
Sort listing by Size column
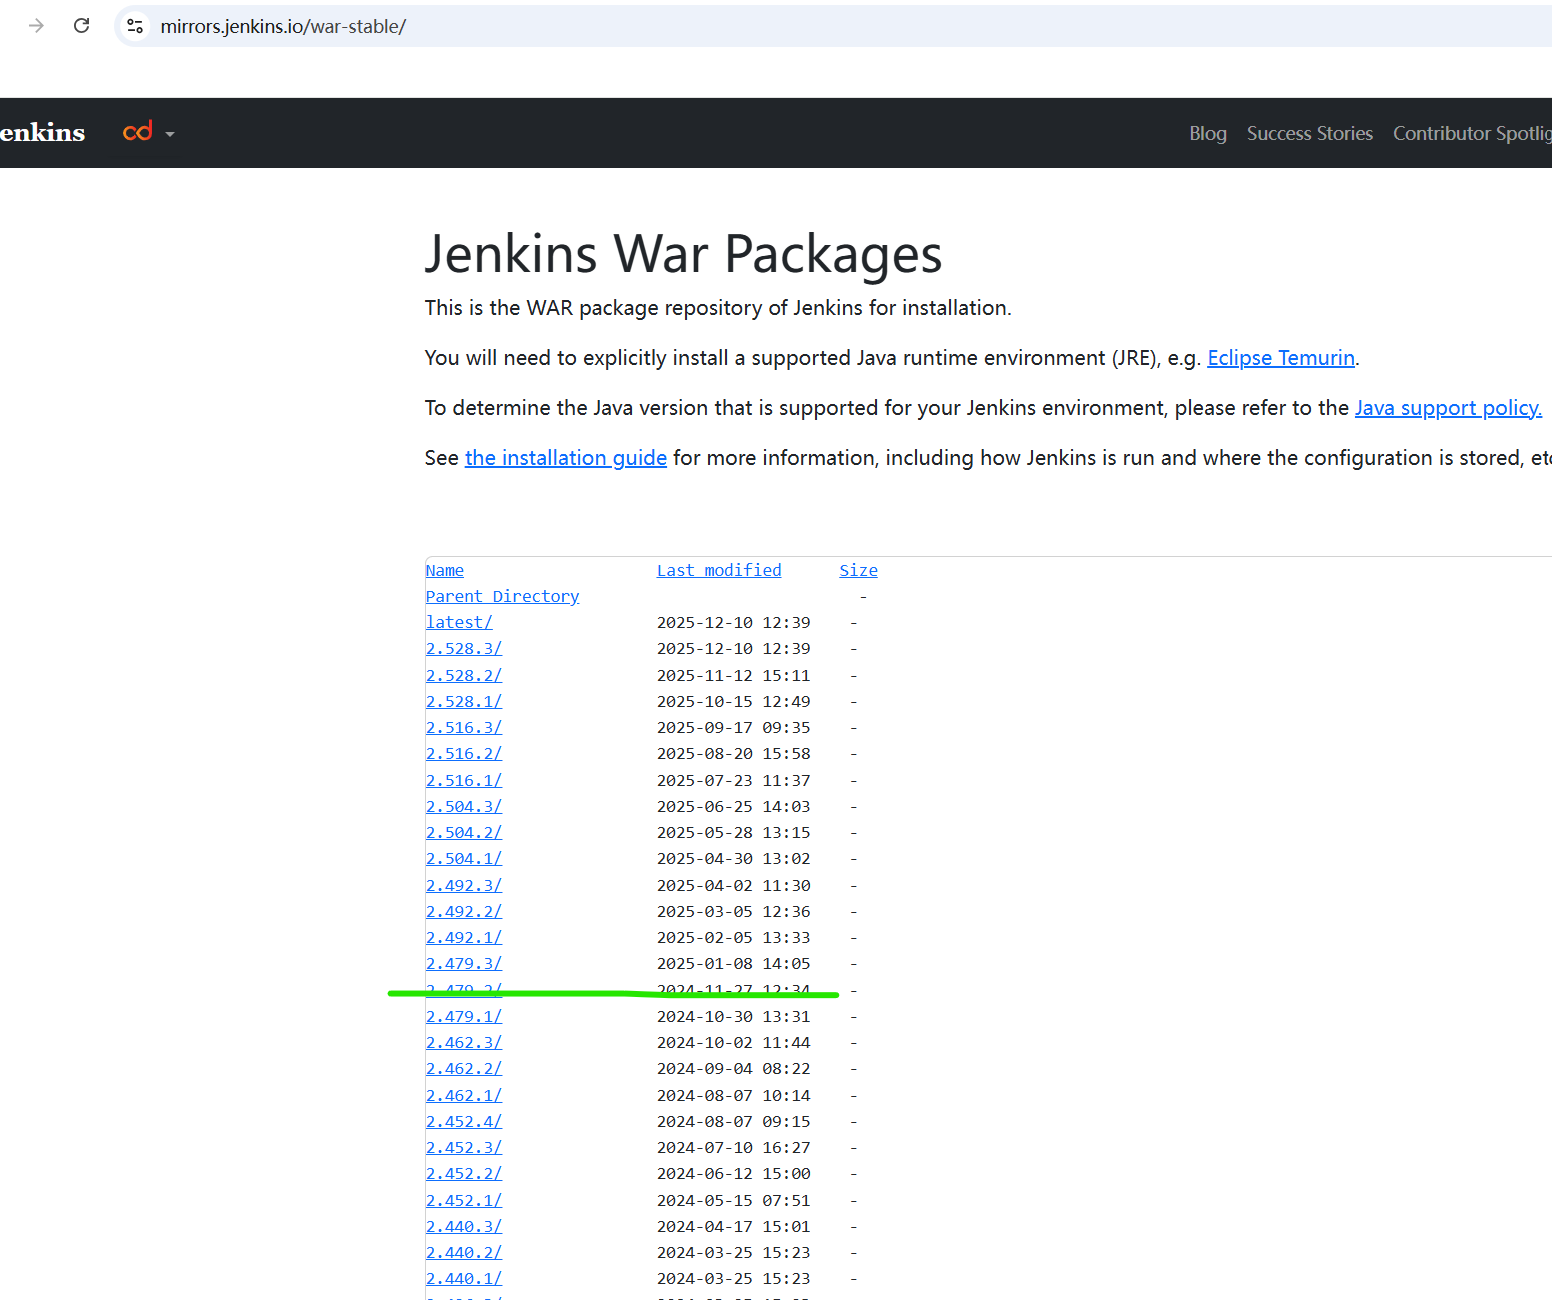[858, 570]
